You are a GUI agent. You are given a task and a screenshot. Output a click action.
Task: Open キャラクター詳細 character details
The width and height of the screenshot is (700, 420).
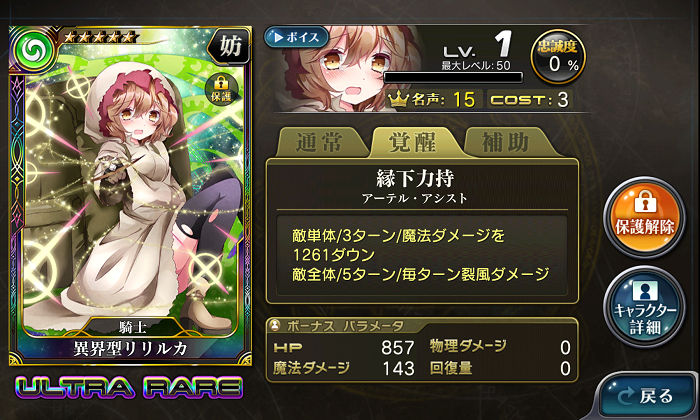(644, 307)
